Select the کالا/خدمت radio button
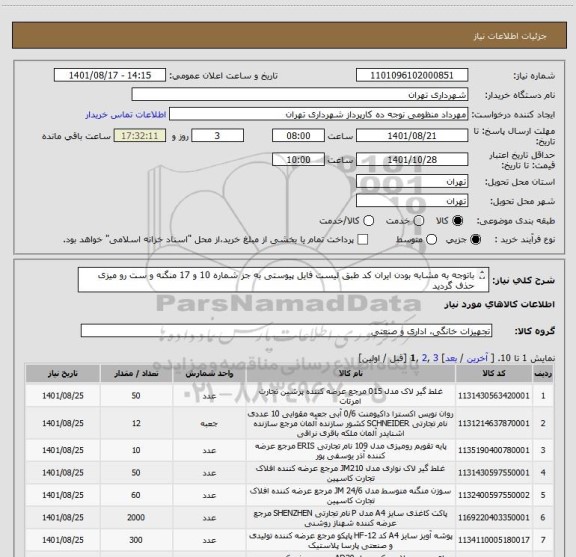 [368, 220]
